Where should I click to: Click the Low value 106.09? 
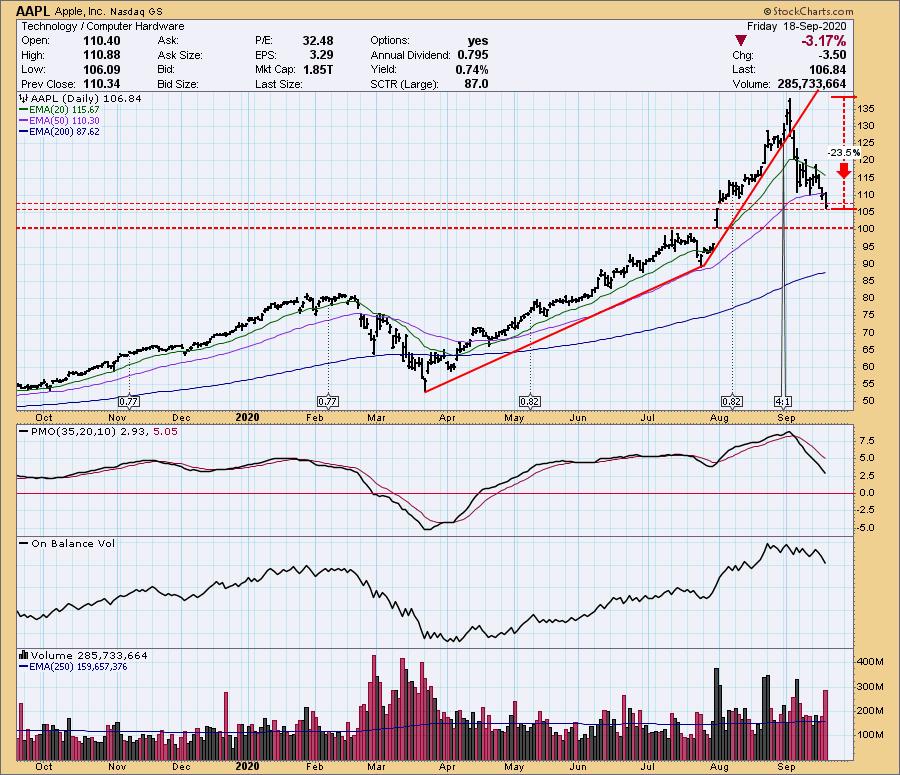point(102,69)
